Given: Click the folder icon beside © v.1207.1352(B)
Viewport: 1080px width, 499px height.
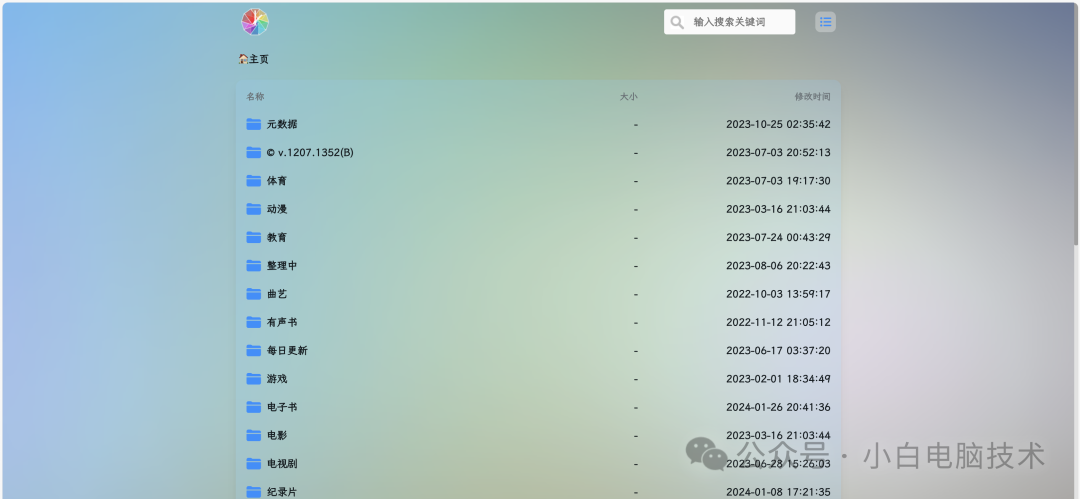Looking at the screenshot, I should (x=253, y=152).
